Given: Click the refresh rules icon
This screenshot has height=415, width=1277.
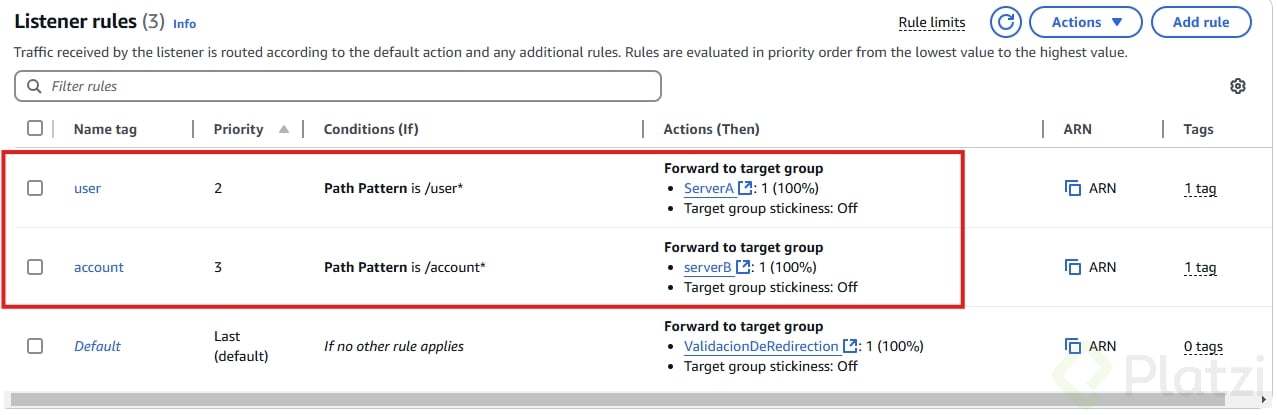Looking at the screenshot, I should pyautogui.click(x=1005, y=22).
